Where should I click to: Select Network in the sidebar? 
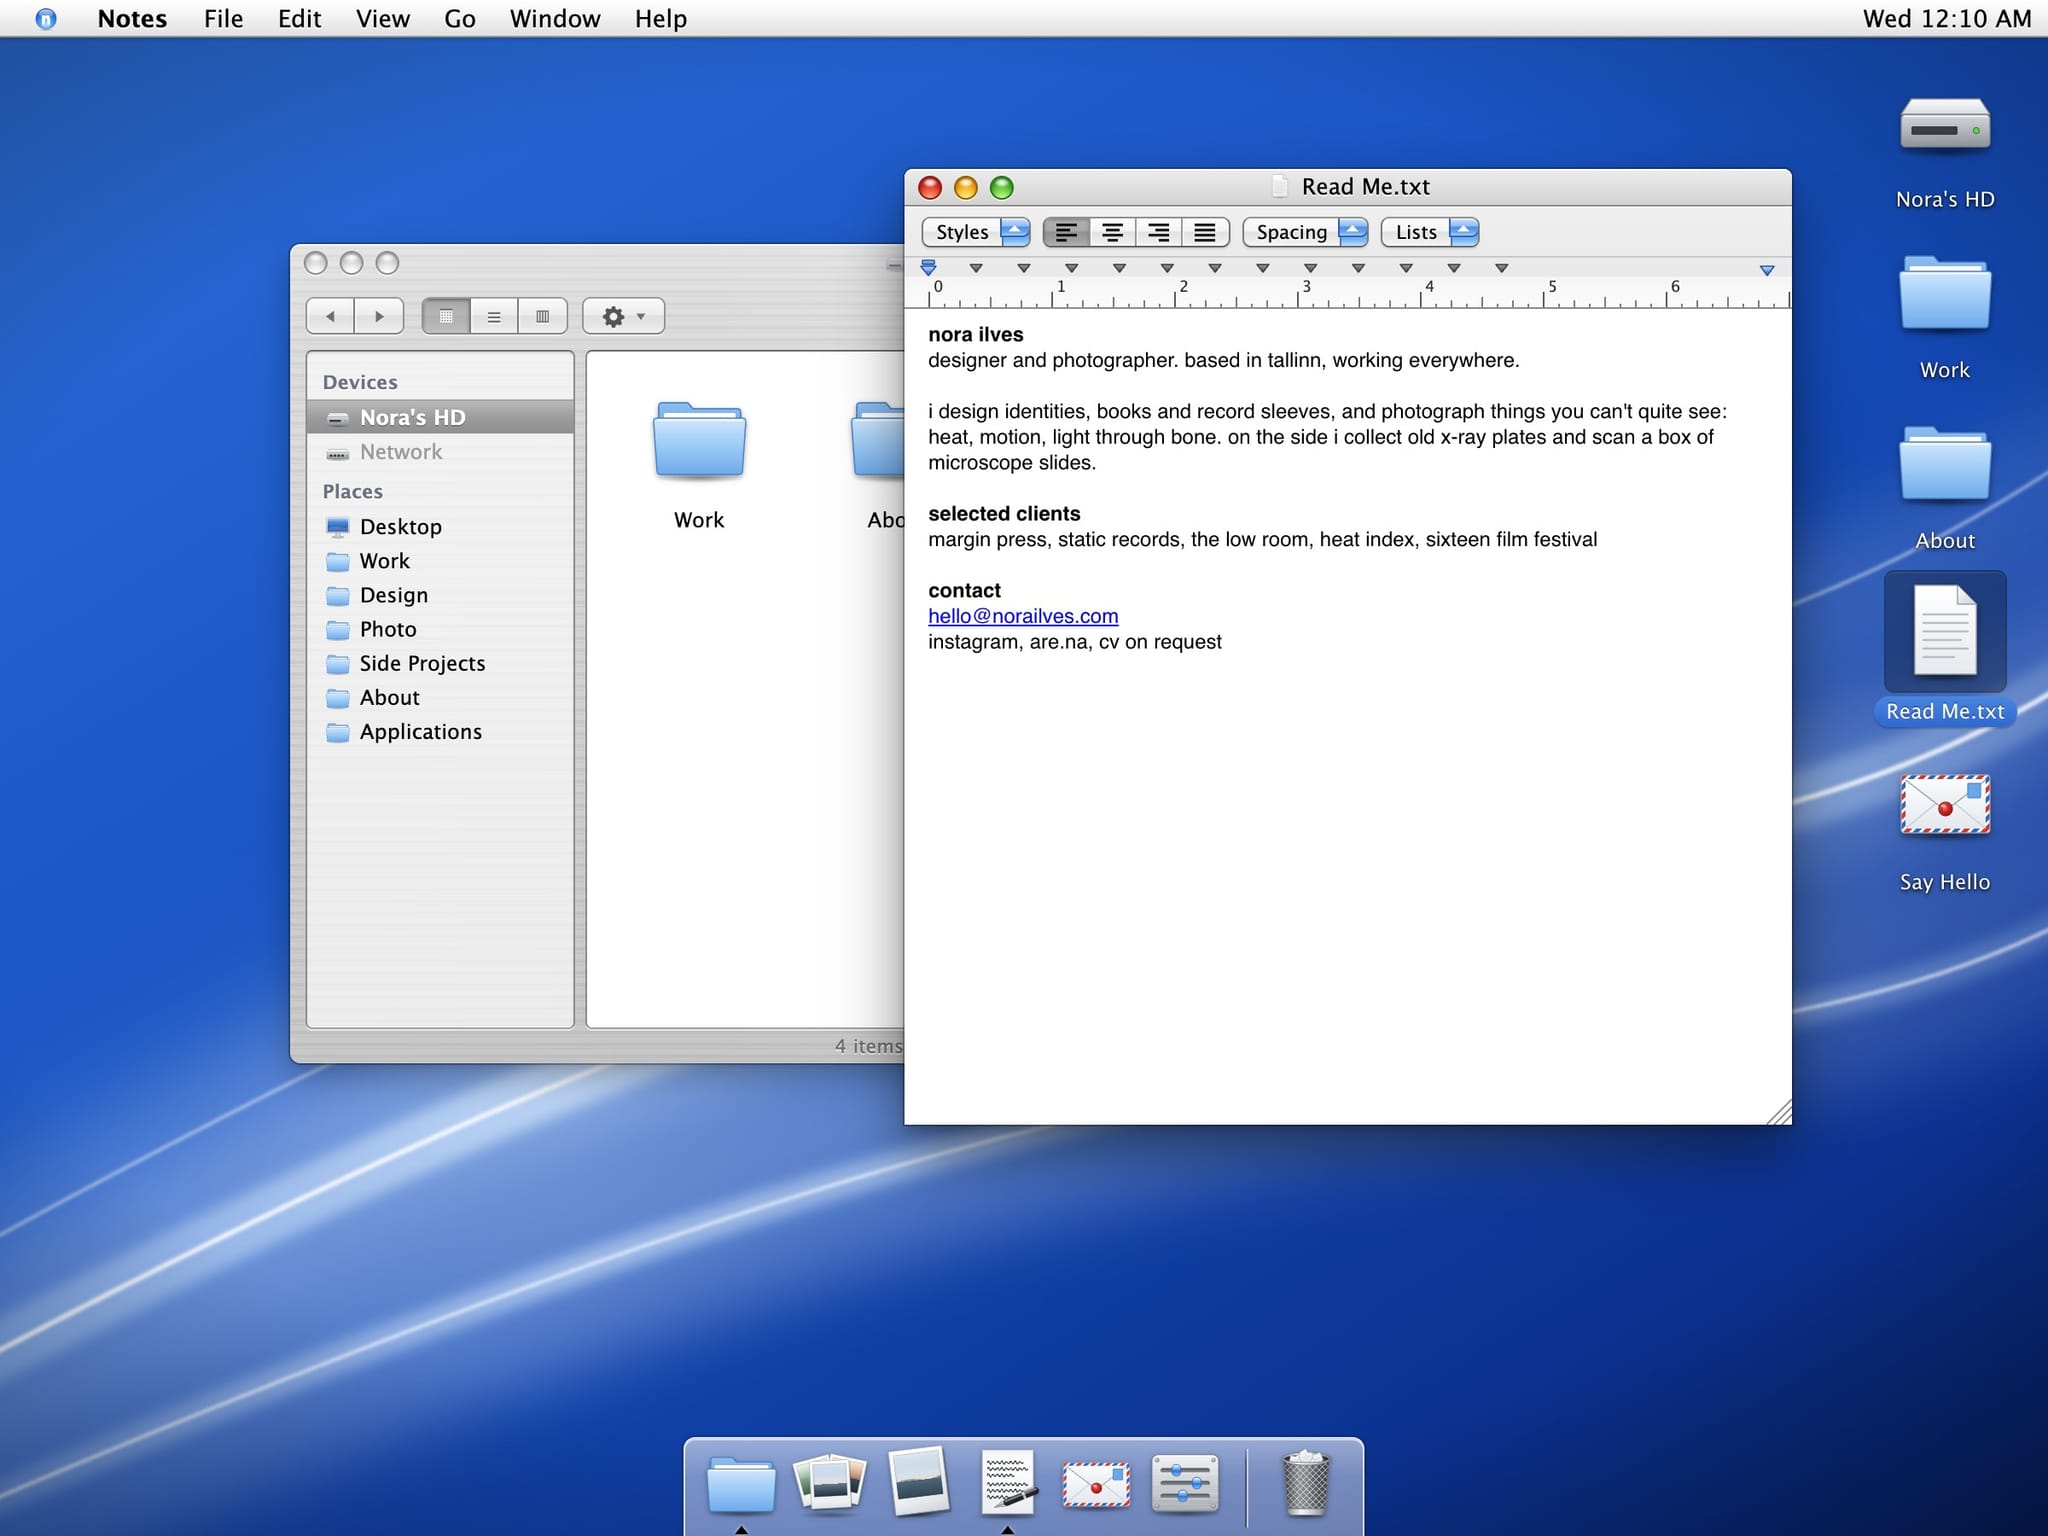click(440, 452)
